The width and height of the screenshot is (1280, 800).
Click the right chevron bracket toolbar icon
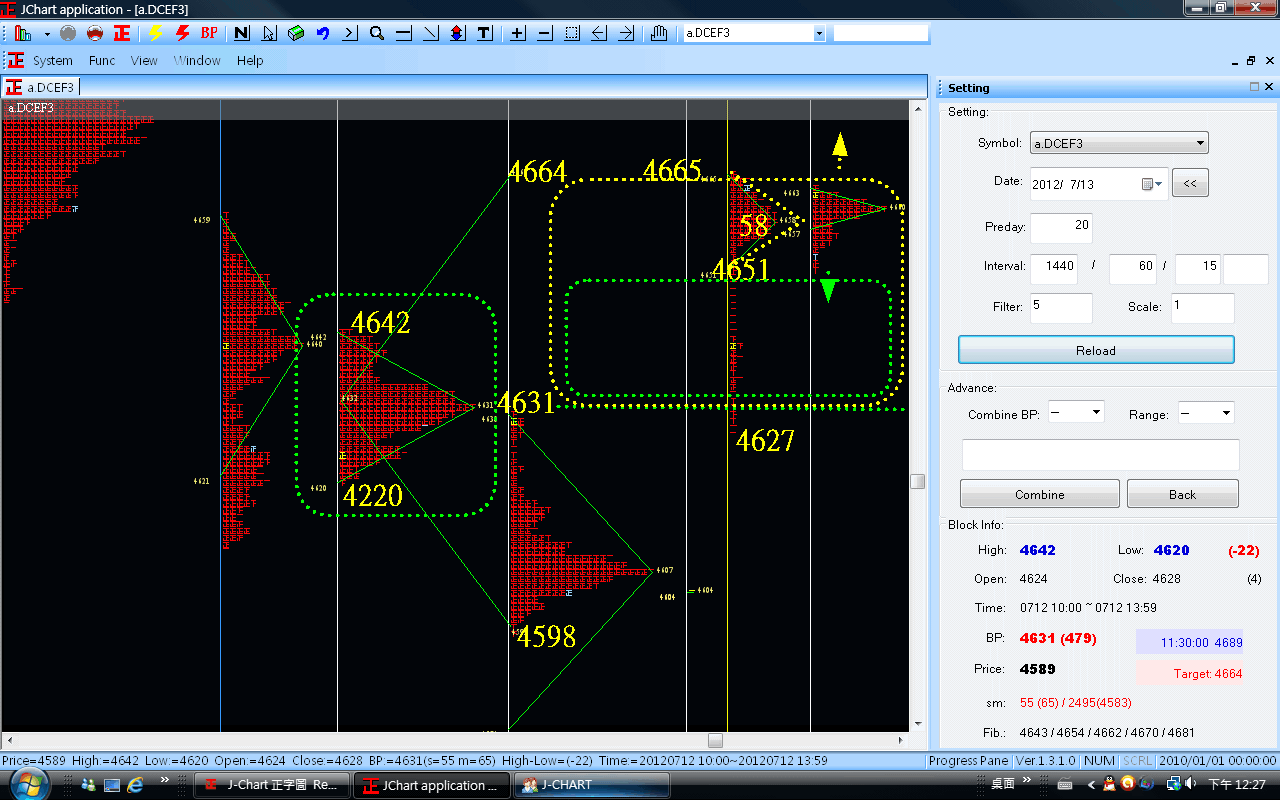pos(350,33)
